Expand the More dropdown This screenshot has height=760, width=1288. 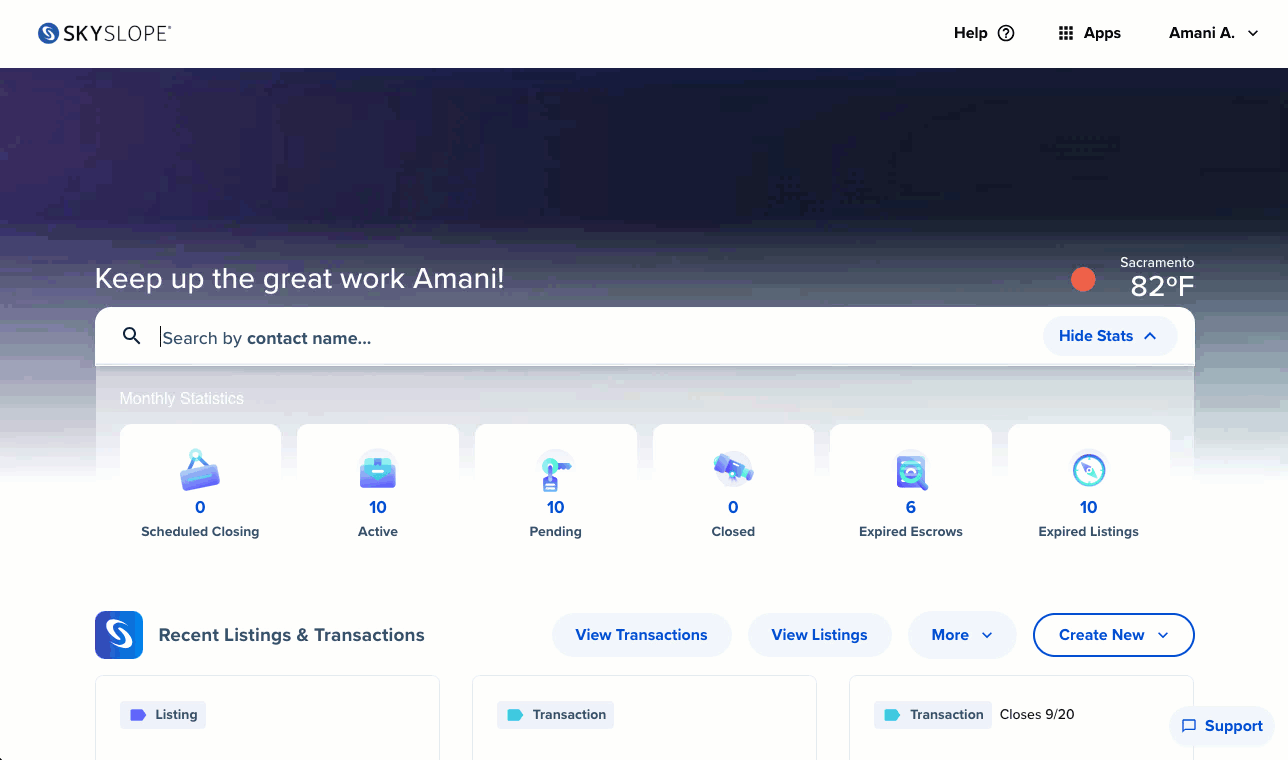(x=961, y=635)
